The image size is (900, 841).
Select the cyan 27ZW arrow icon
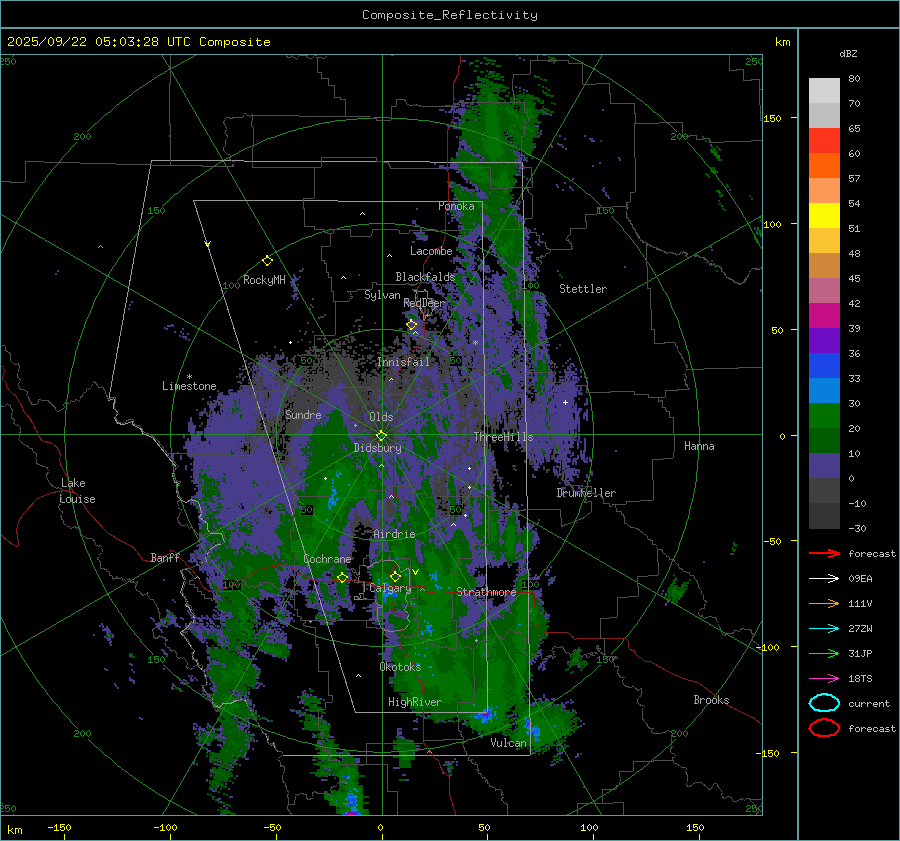point(824,628)
